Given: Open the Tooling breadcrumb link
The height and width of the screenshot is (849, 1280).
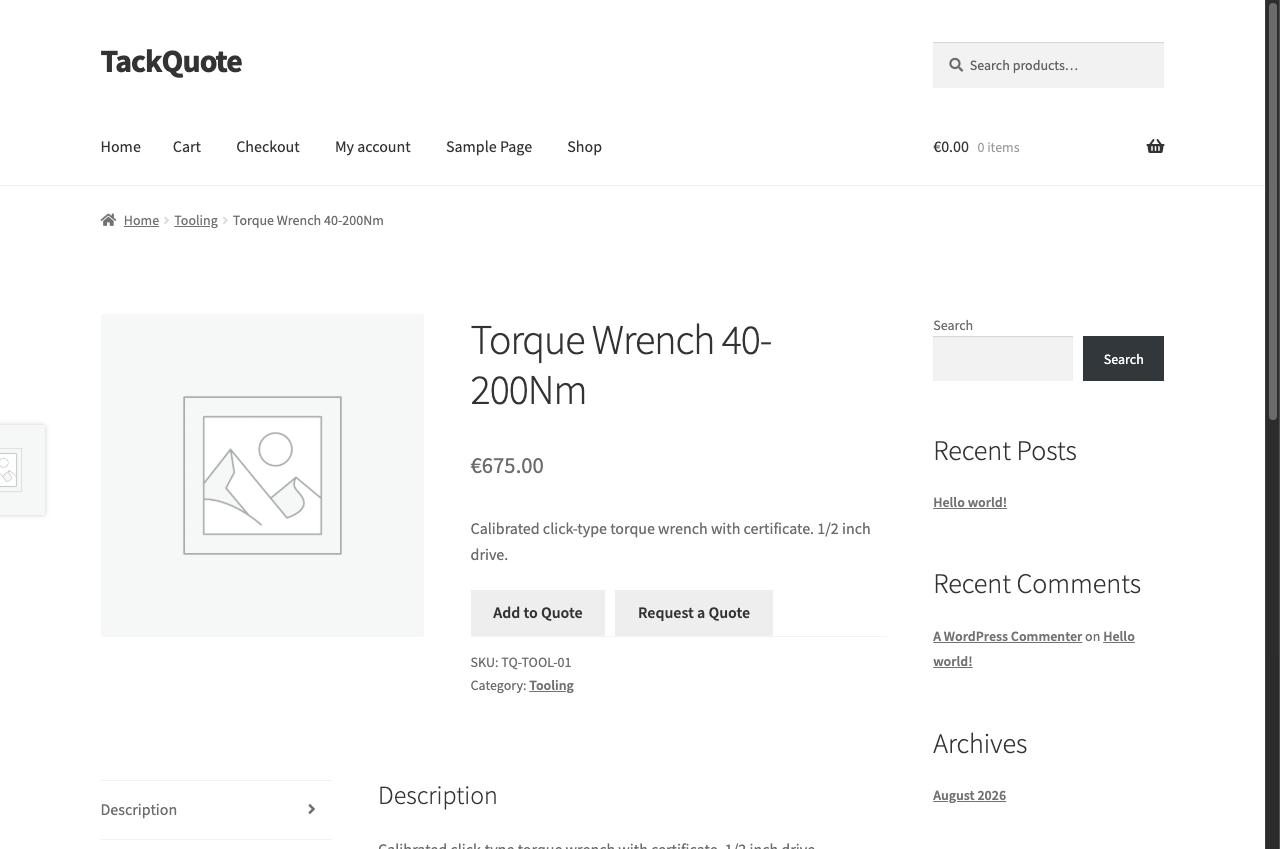Looking at the screenshot, I should (x=196, y=220).
